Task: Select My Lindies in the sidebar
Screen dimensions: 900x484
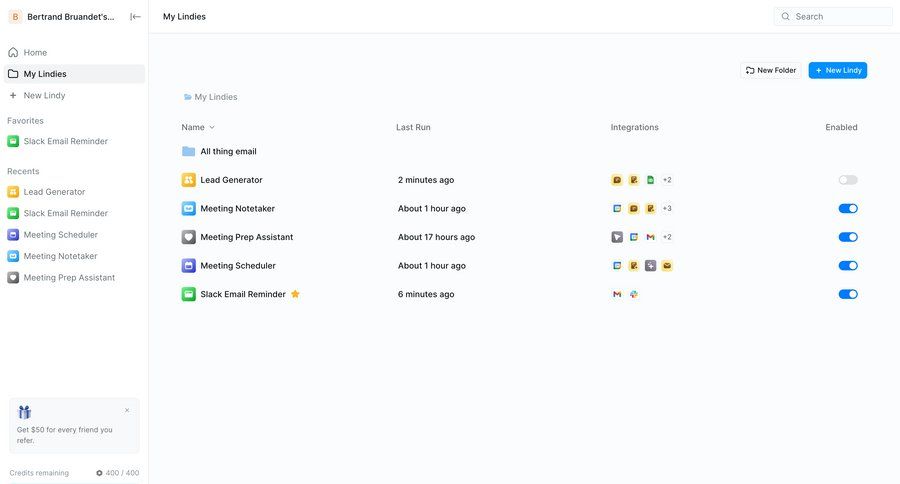Action: [74, 74]
